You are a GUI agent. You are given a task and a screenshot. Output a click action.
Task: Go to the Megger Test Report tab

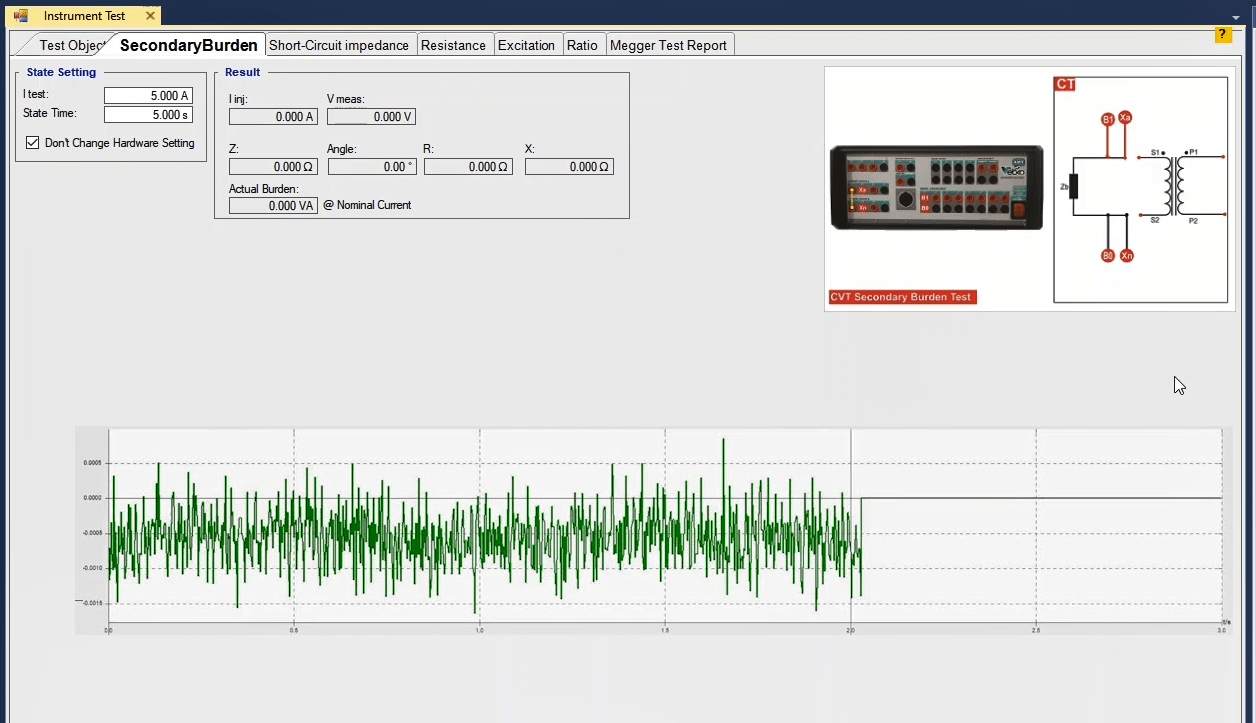(x=668, y=45)
